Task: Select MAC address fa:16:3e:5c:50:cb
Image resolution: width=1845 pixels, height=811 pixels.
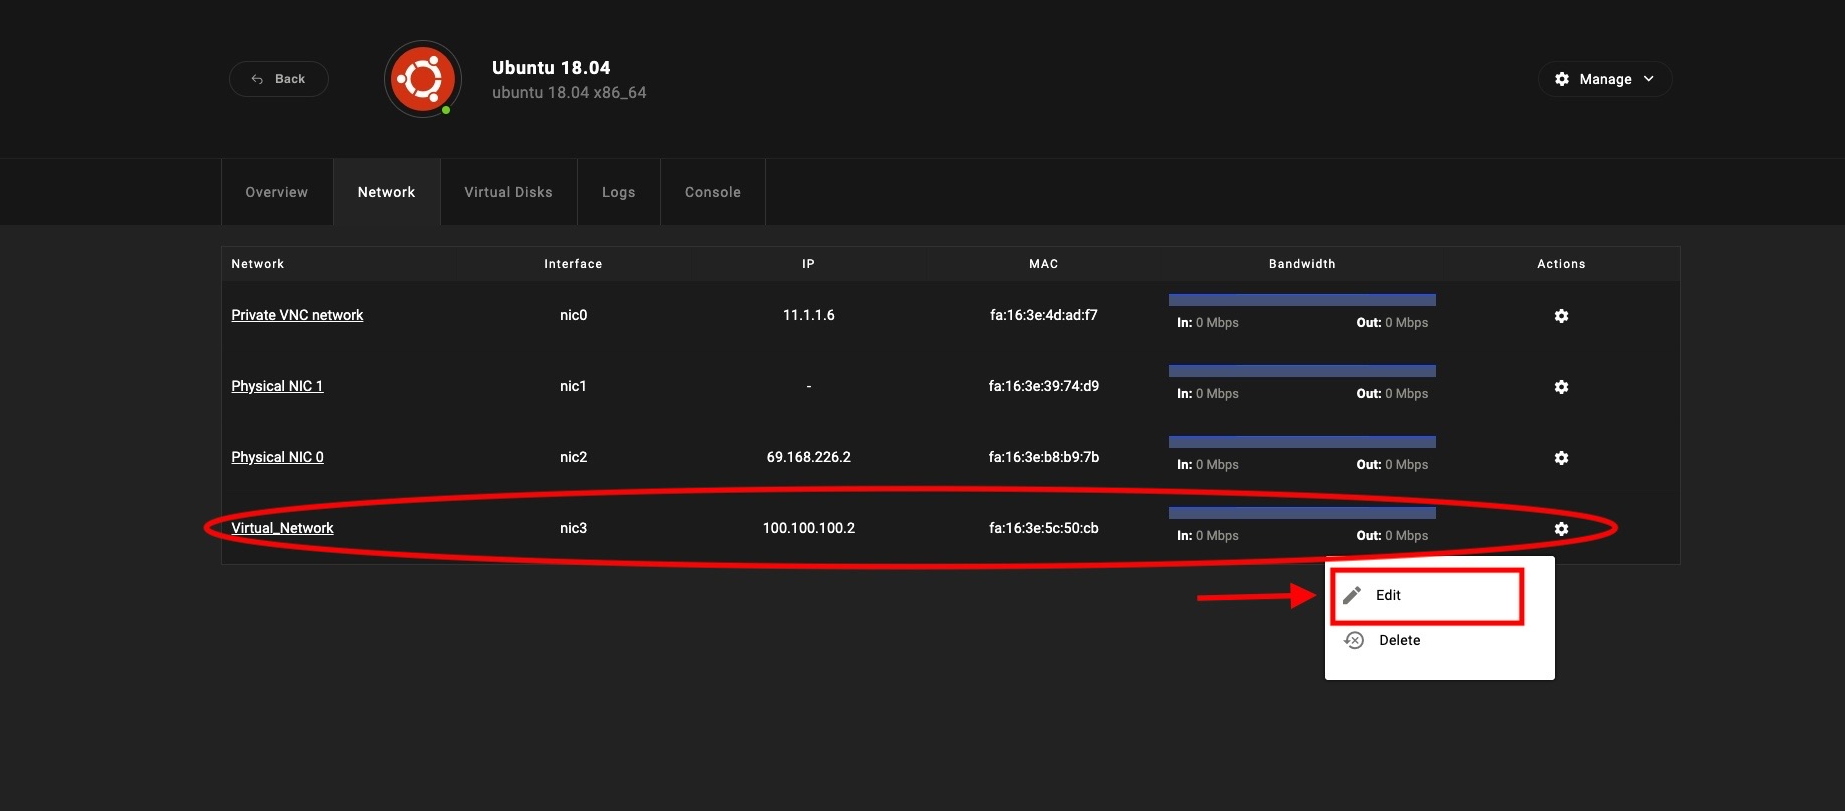Action: point(1043,528)
